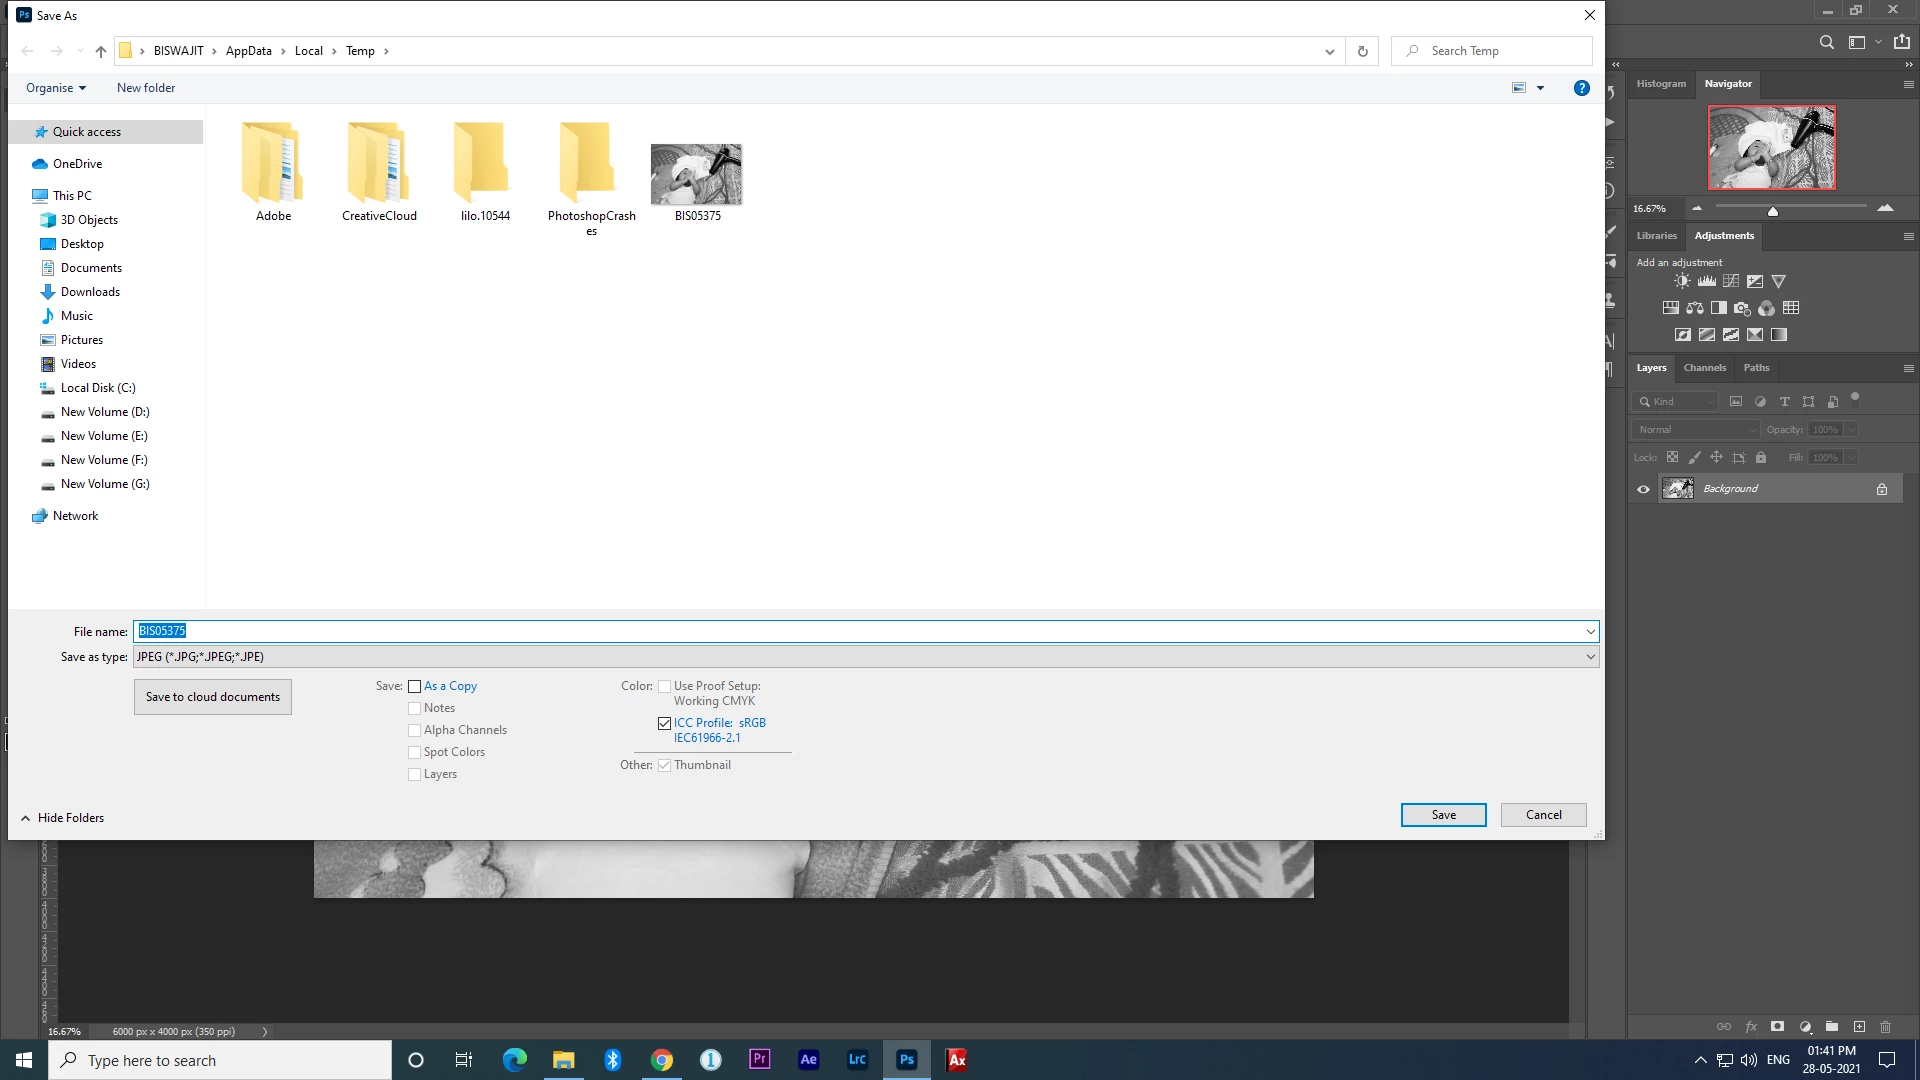The width and height of the screenshot is (1920, 1080).
Task: Collapse folders with Hide Folders
Action: click(62, 818)
